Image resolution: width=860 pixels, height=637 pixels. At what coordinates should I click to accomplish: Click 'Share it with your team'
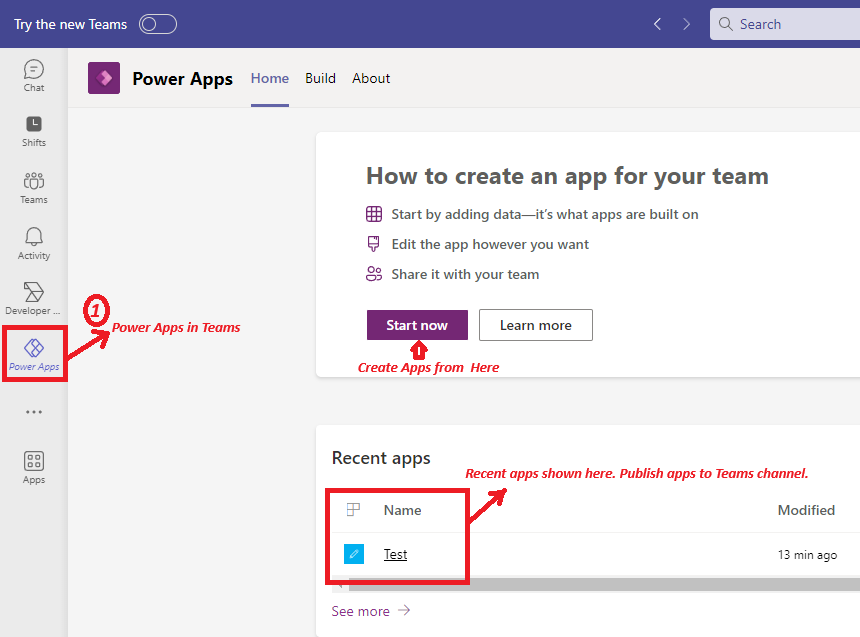click(x=465, y=274)
